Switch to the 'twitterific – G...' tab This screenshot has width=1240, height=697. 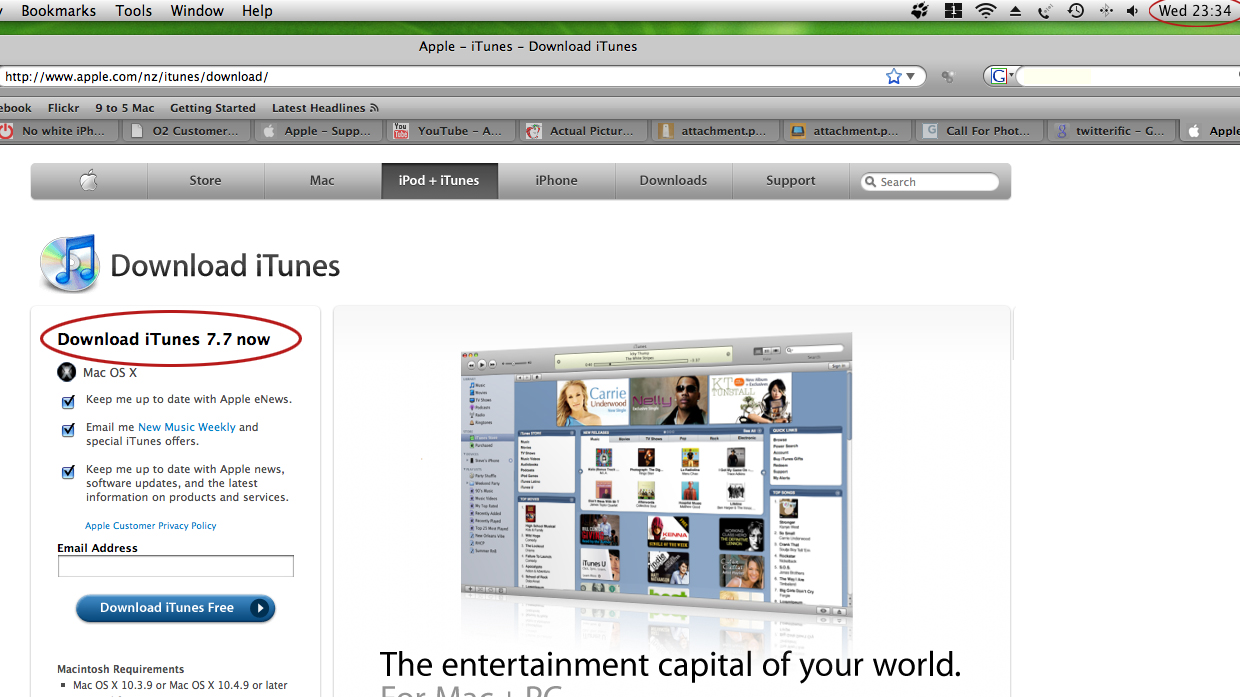coord(1113,131)
